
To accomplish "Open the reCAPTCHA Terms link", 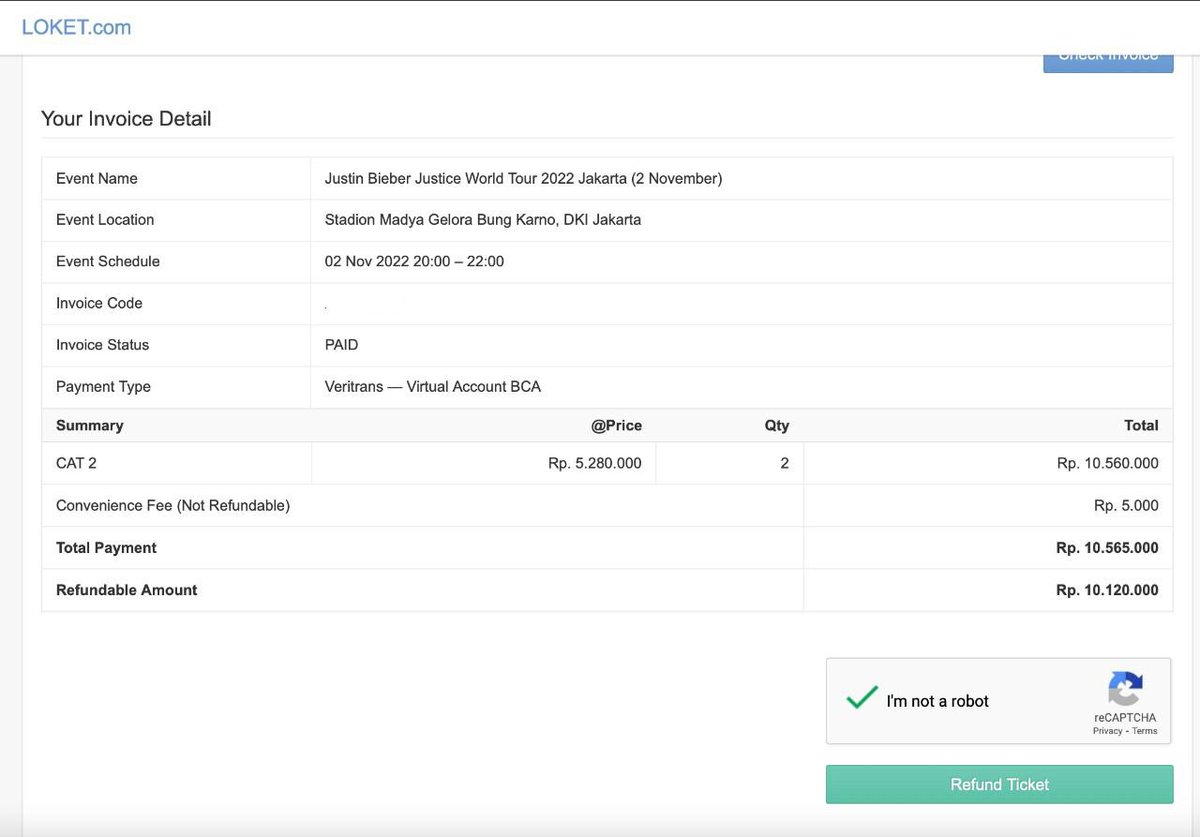I will pyautogui.click(x=1145, y=731).
